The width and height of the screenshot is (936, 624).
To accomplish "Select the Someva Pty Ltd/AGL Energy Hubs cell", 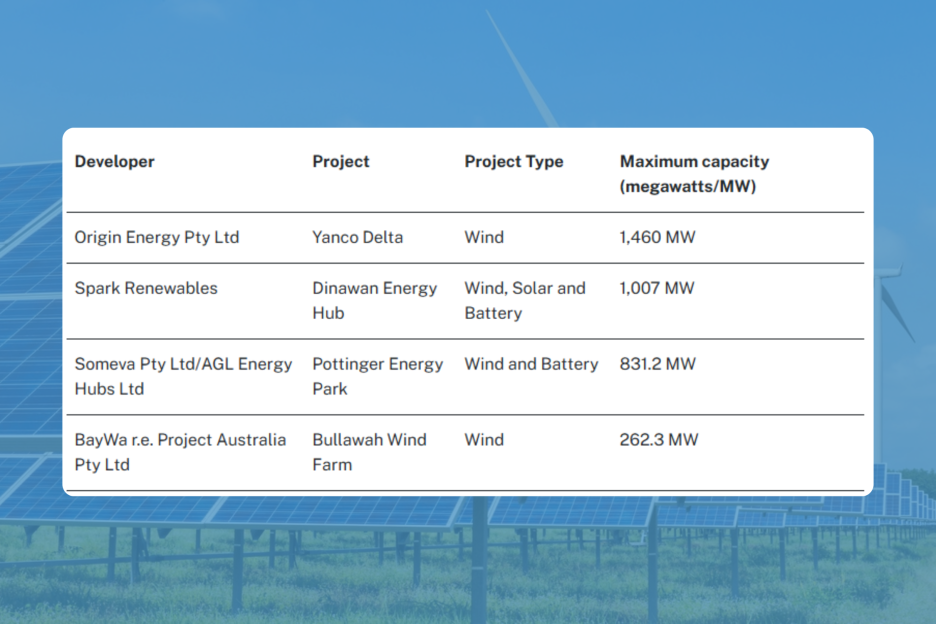I will click(183, 376).
